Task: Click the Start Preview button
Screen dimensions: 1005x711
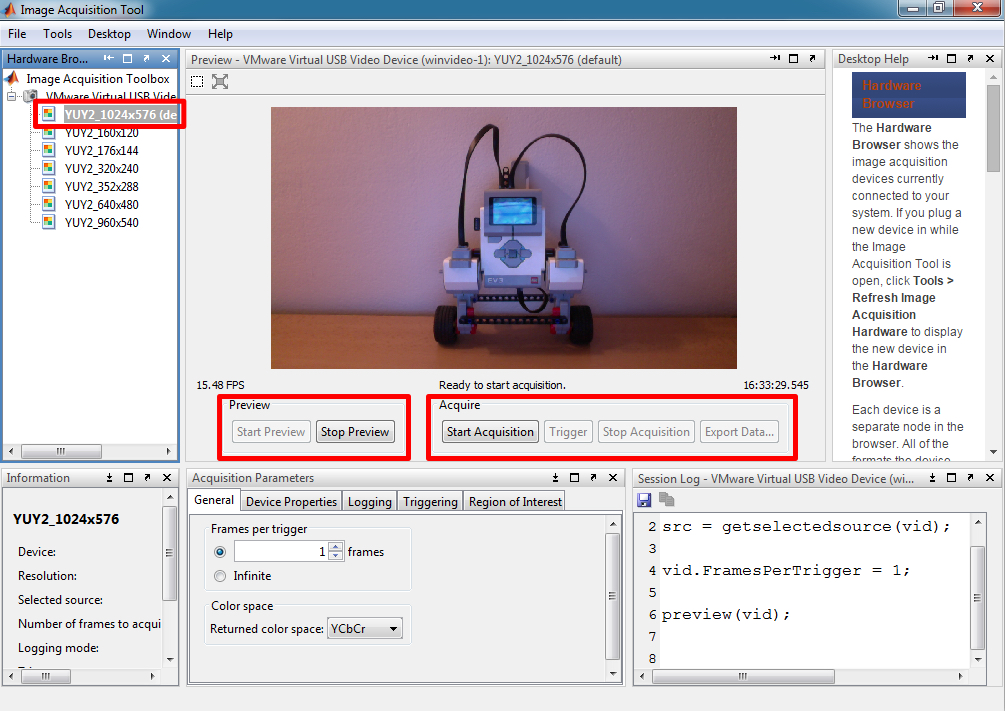Action: (x=271, y=431)
